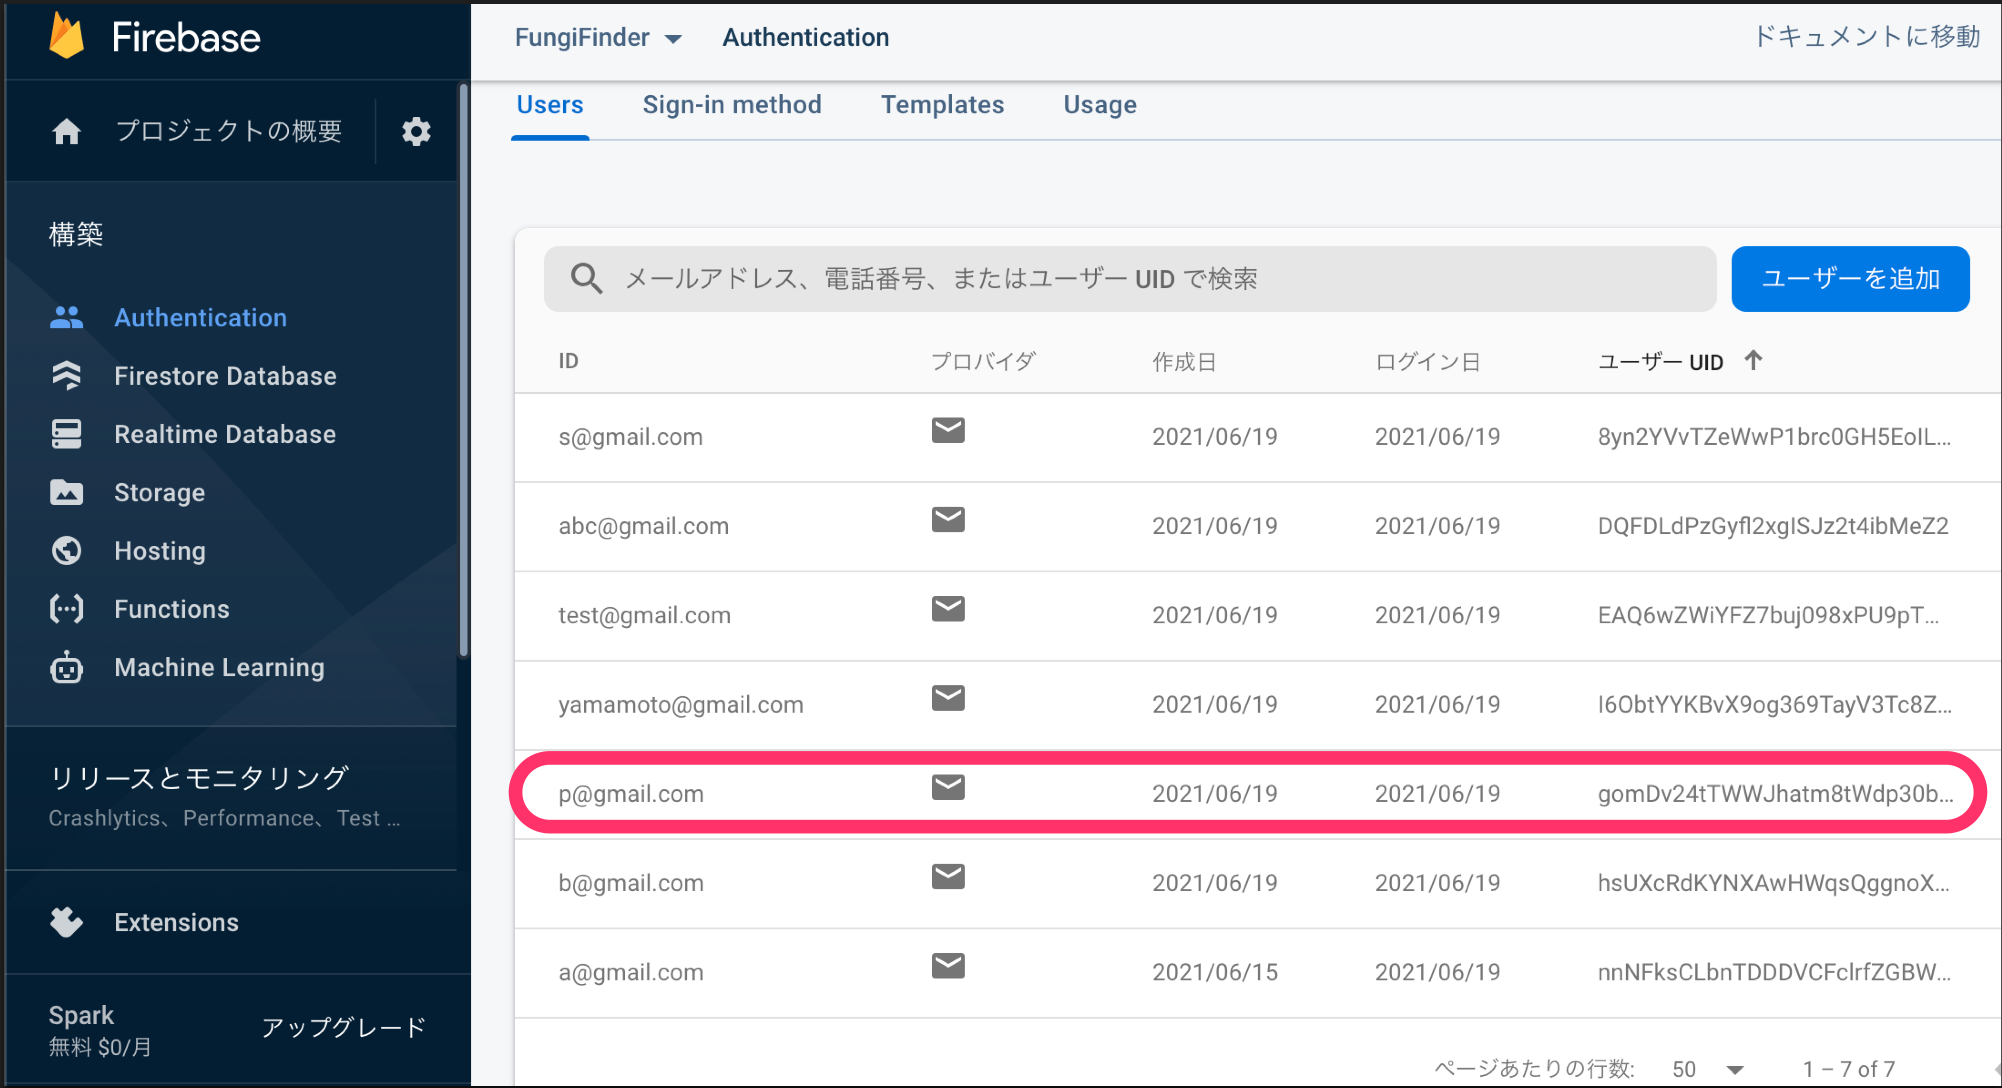Viewport: 2002px width, 1088px height.
Task: Open the Hosting panel
Action: pyautogui.click(x=160, y=550)
